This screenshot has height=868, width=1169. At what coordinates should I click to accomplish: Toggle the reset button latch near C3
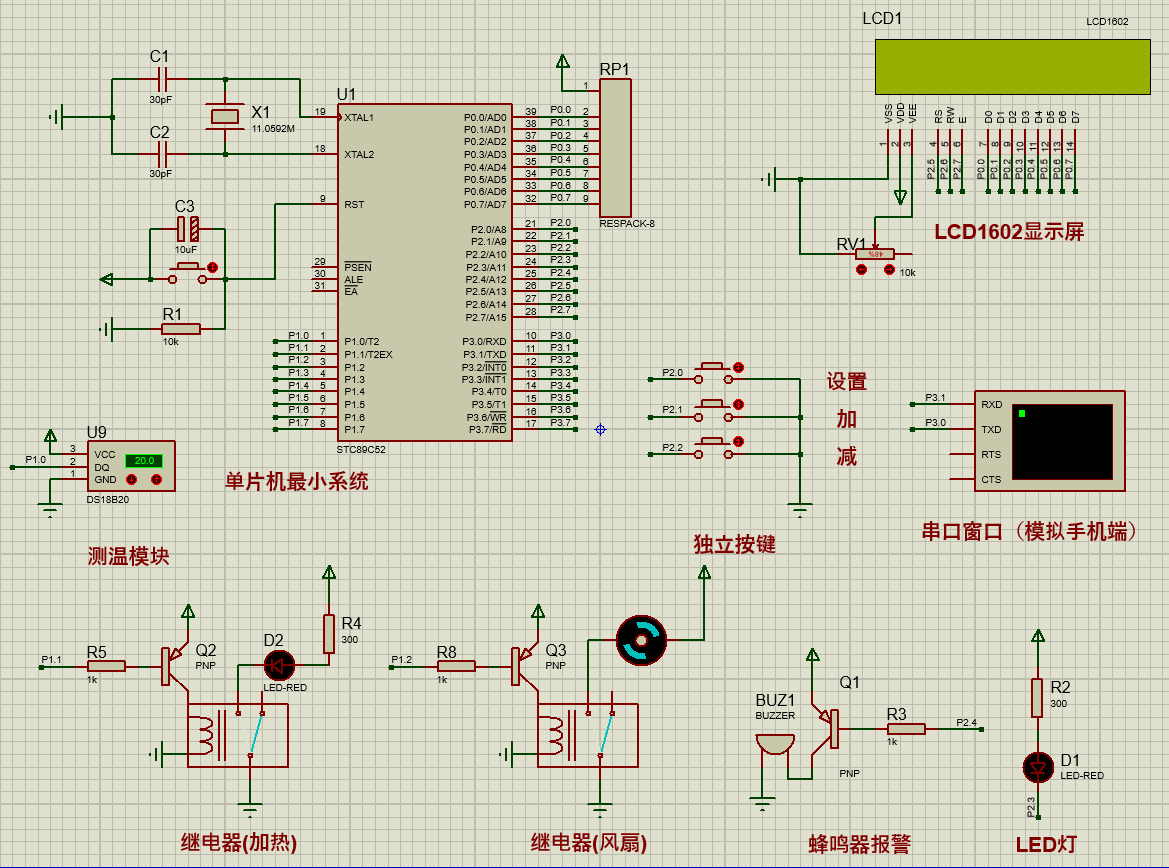pos(211,267)
